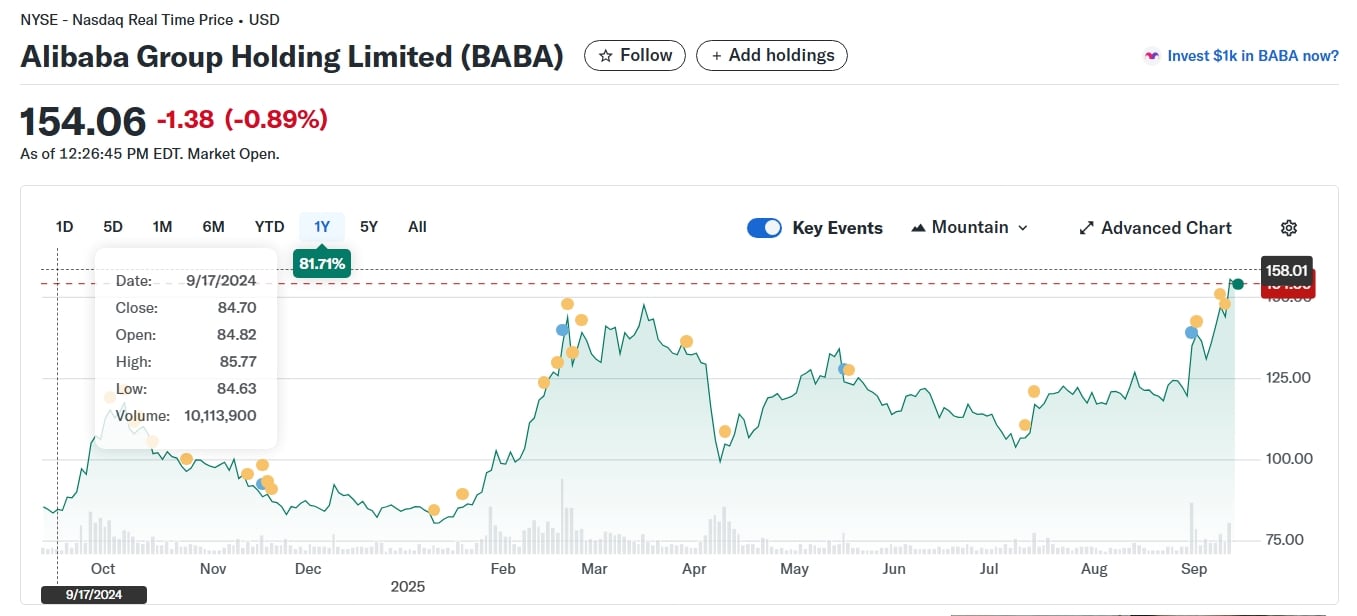Click the tooltip High value 85.77
Screen dimensions: 1357x616
[237, 362]
